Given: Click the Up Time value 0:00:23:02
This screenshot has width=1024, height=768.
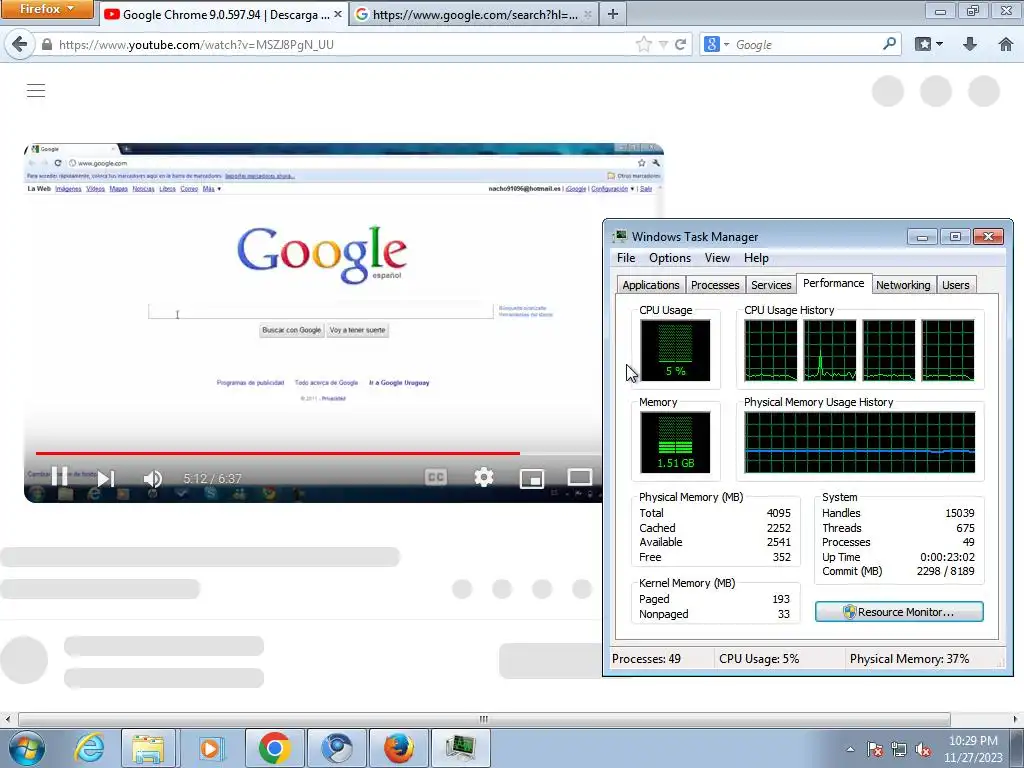Looking at the screenshot, I should click(x=947, y=557).
